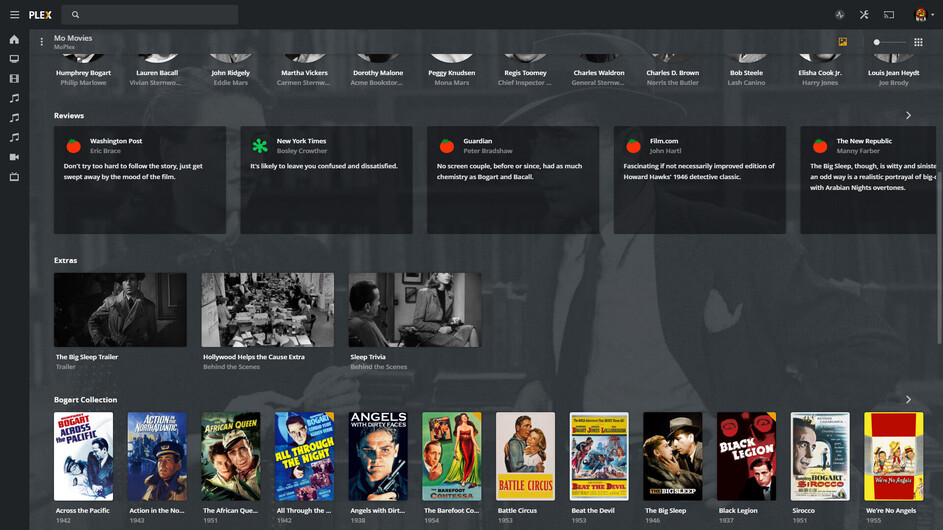
Task: Open All Through the Night poster
Action: [x=304, y=456]
